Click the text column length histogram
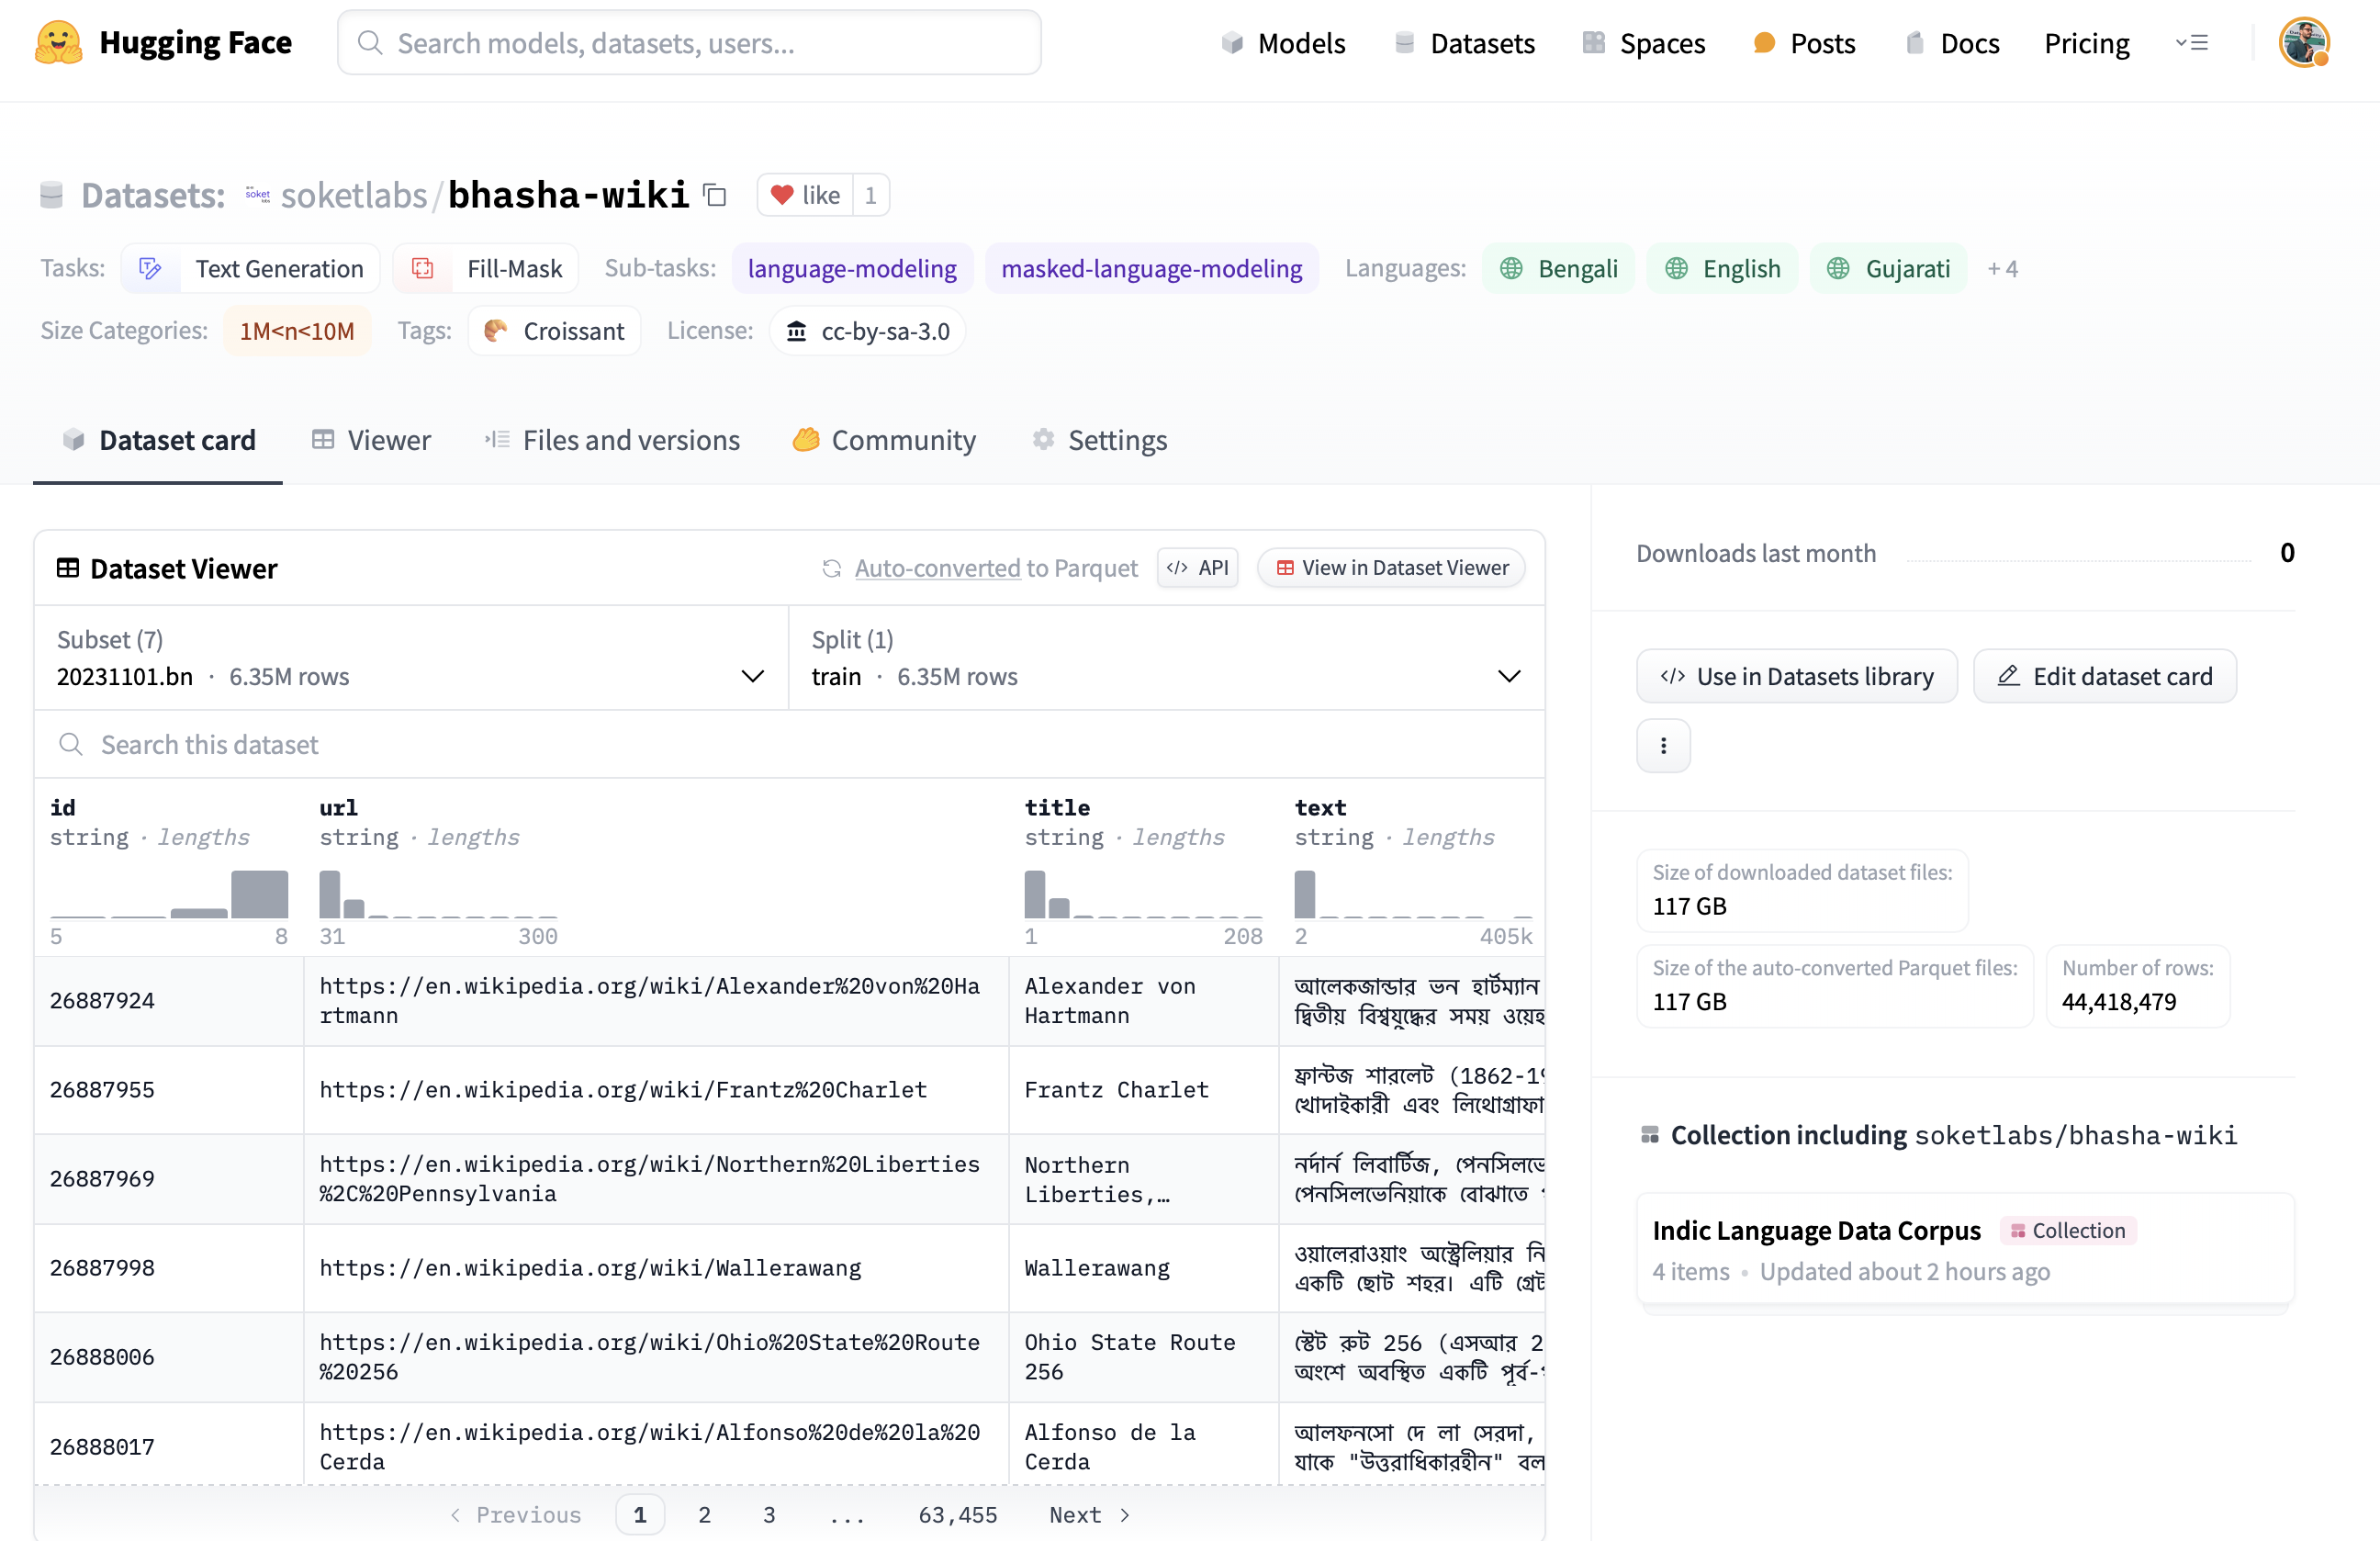2380x1541 pixels. tap(1413, 894)
